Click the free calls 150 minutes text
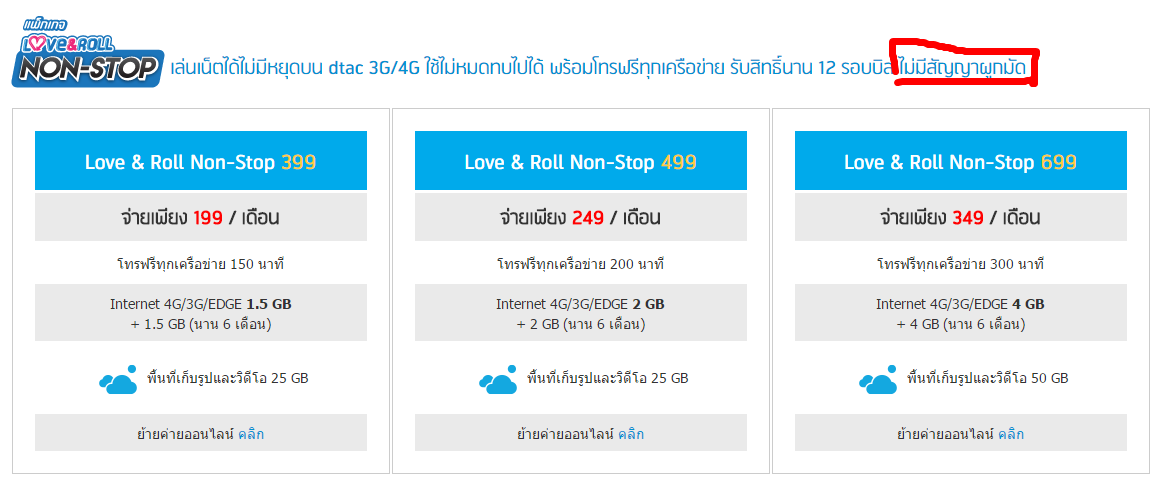This screenshot has width=1157, height=489. (201, 264)
